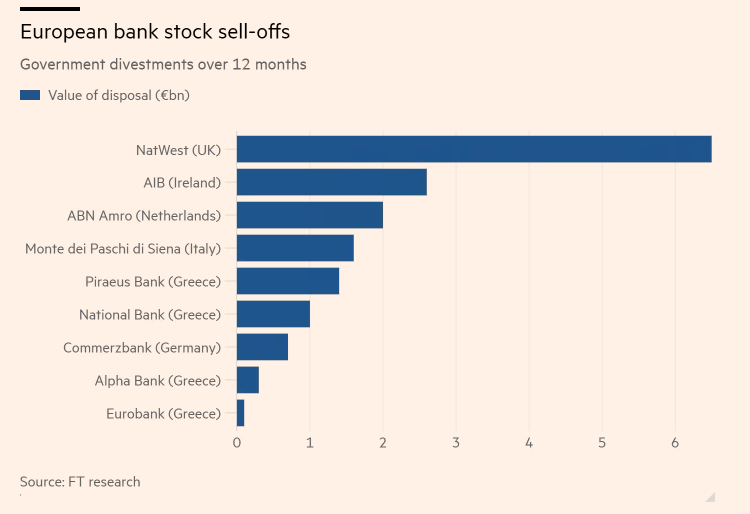Select the NatWest (UK) bar

click(x=474, y=149)
